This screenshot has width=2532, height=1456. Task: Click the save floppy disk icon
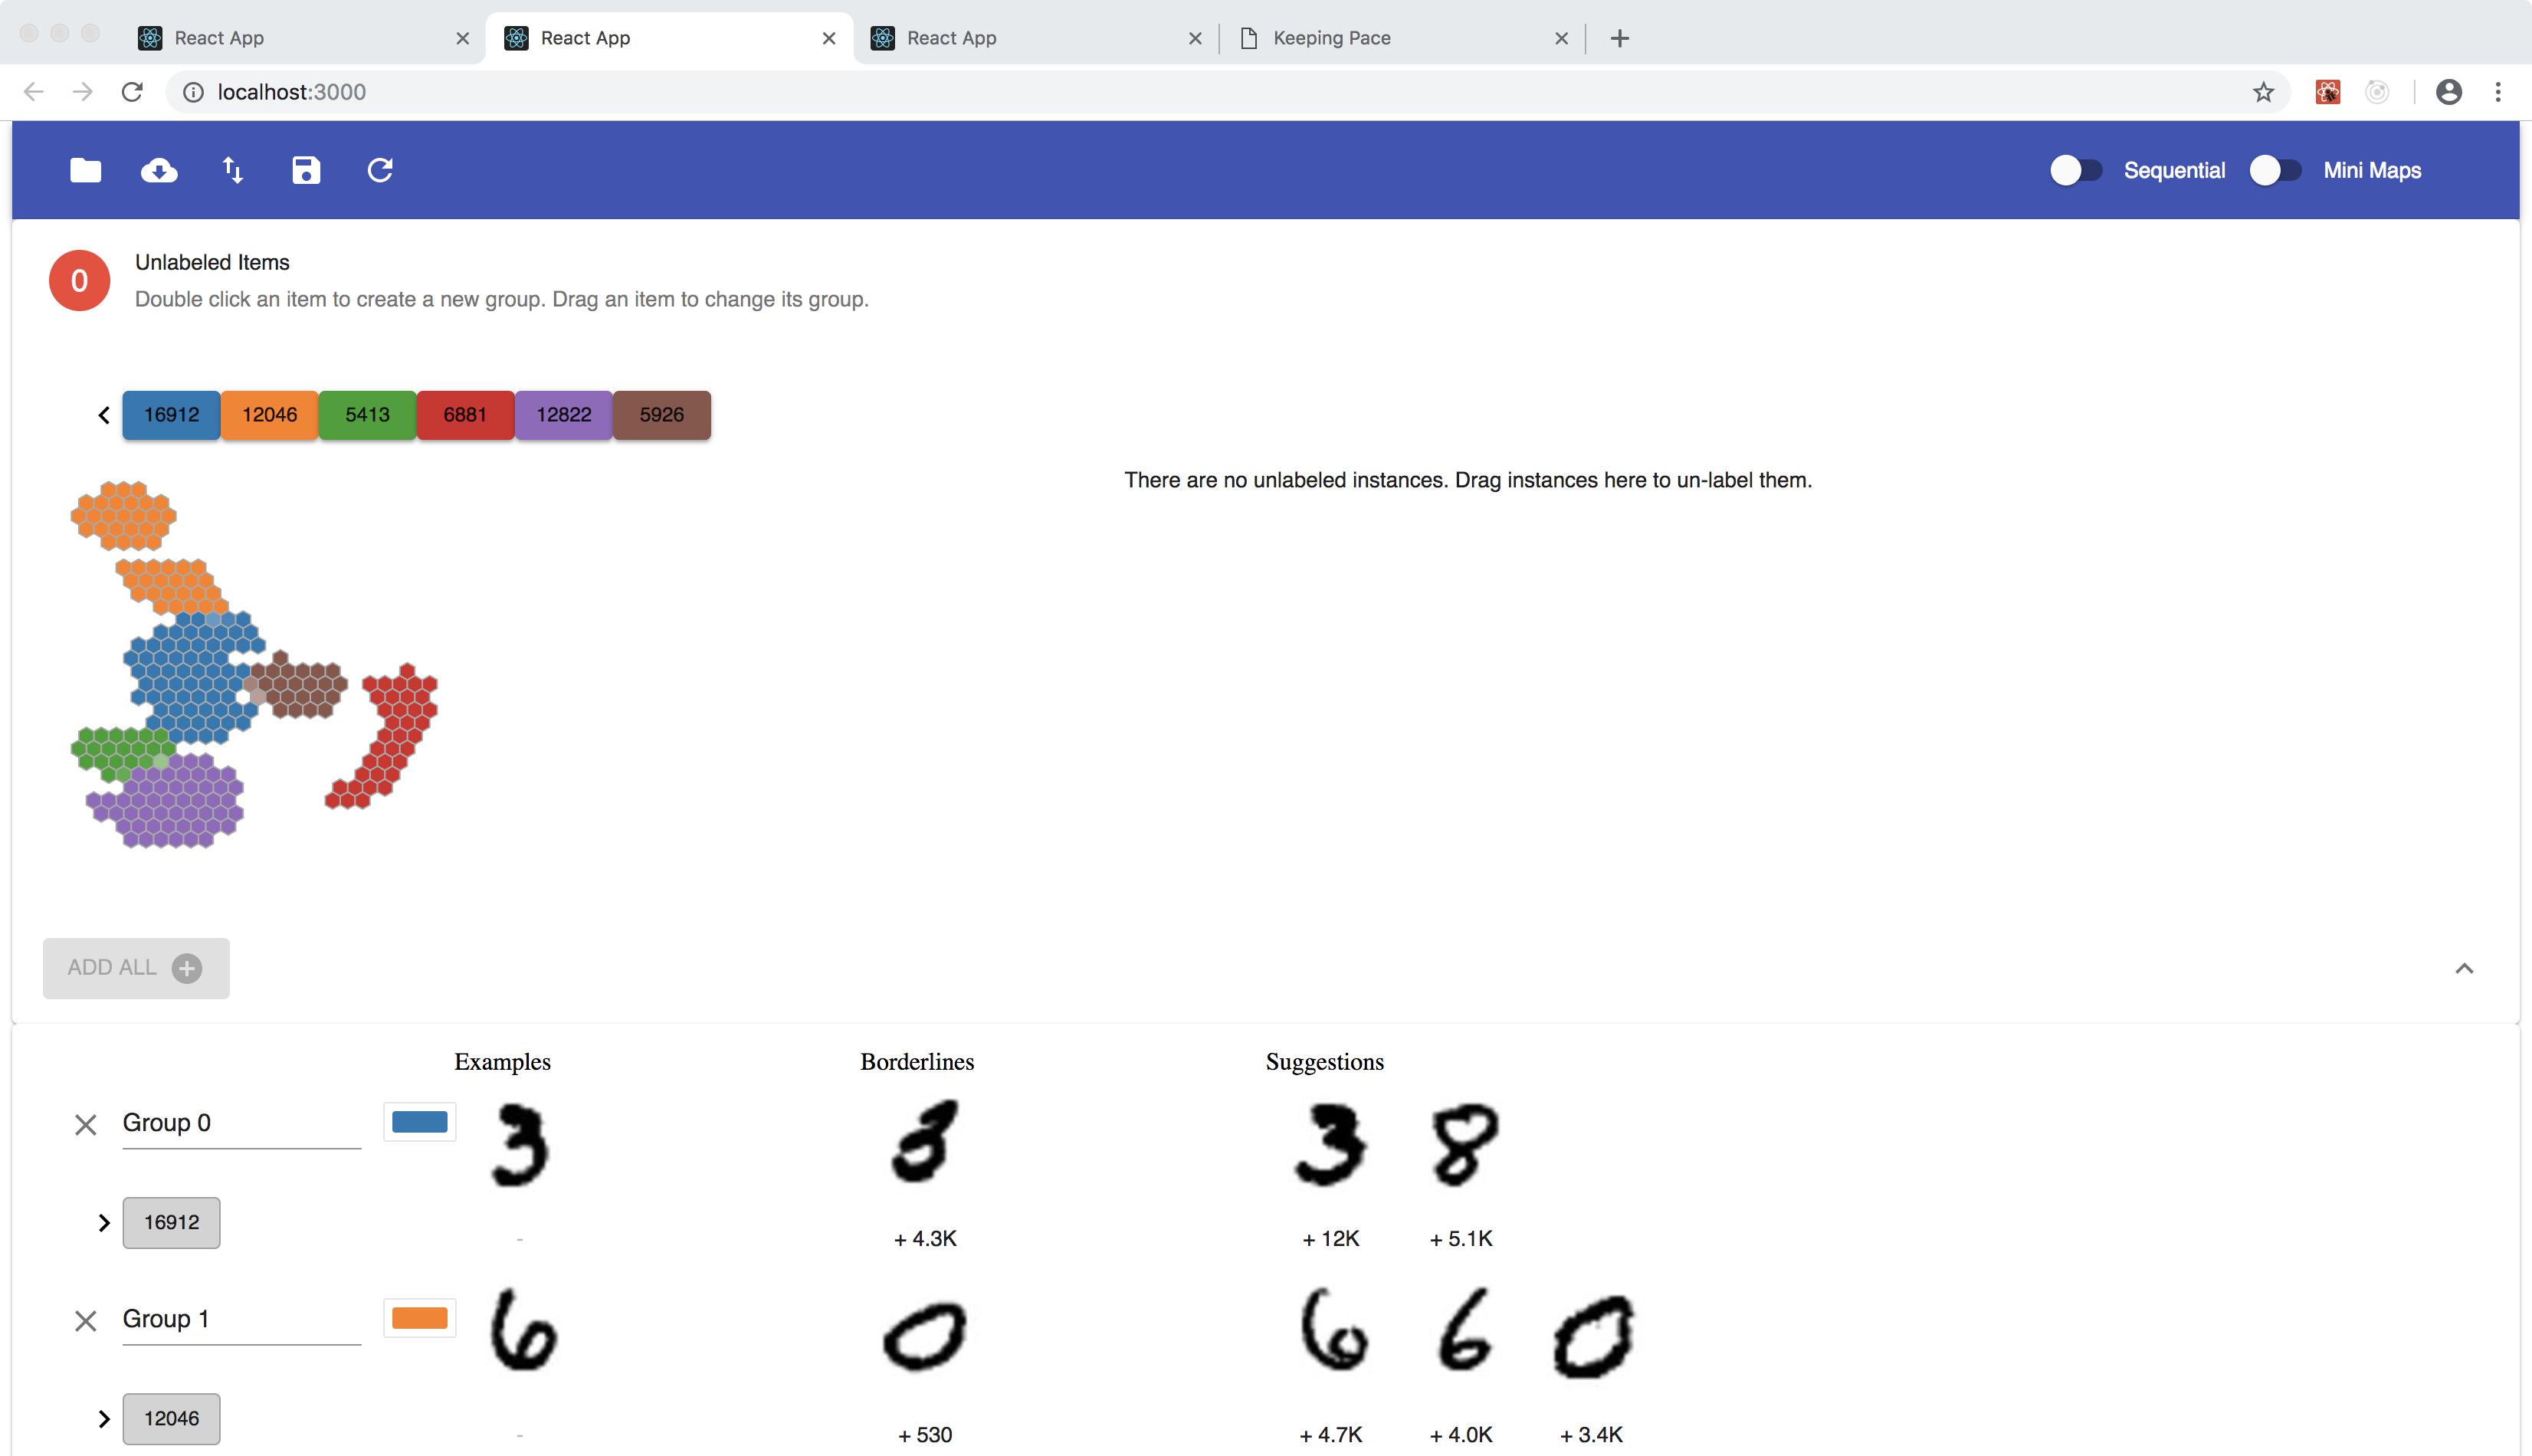(x=306, y=170)
